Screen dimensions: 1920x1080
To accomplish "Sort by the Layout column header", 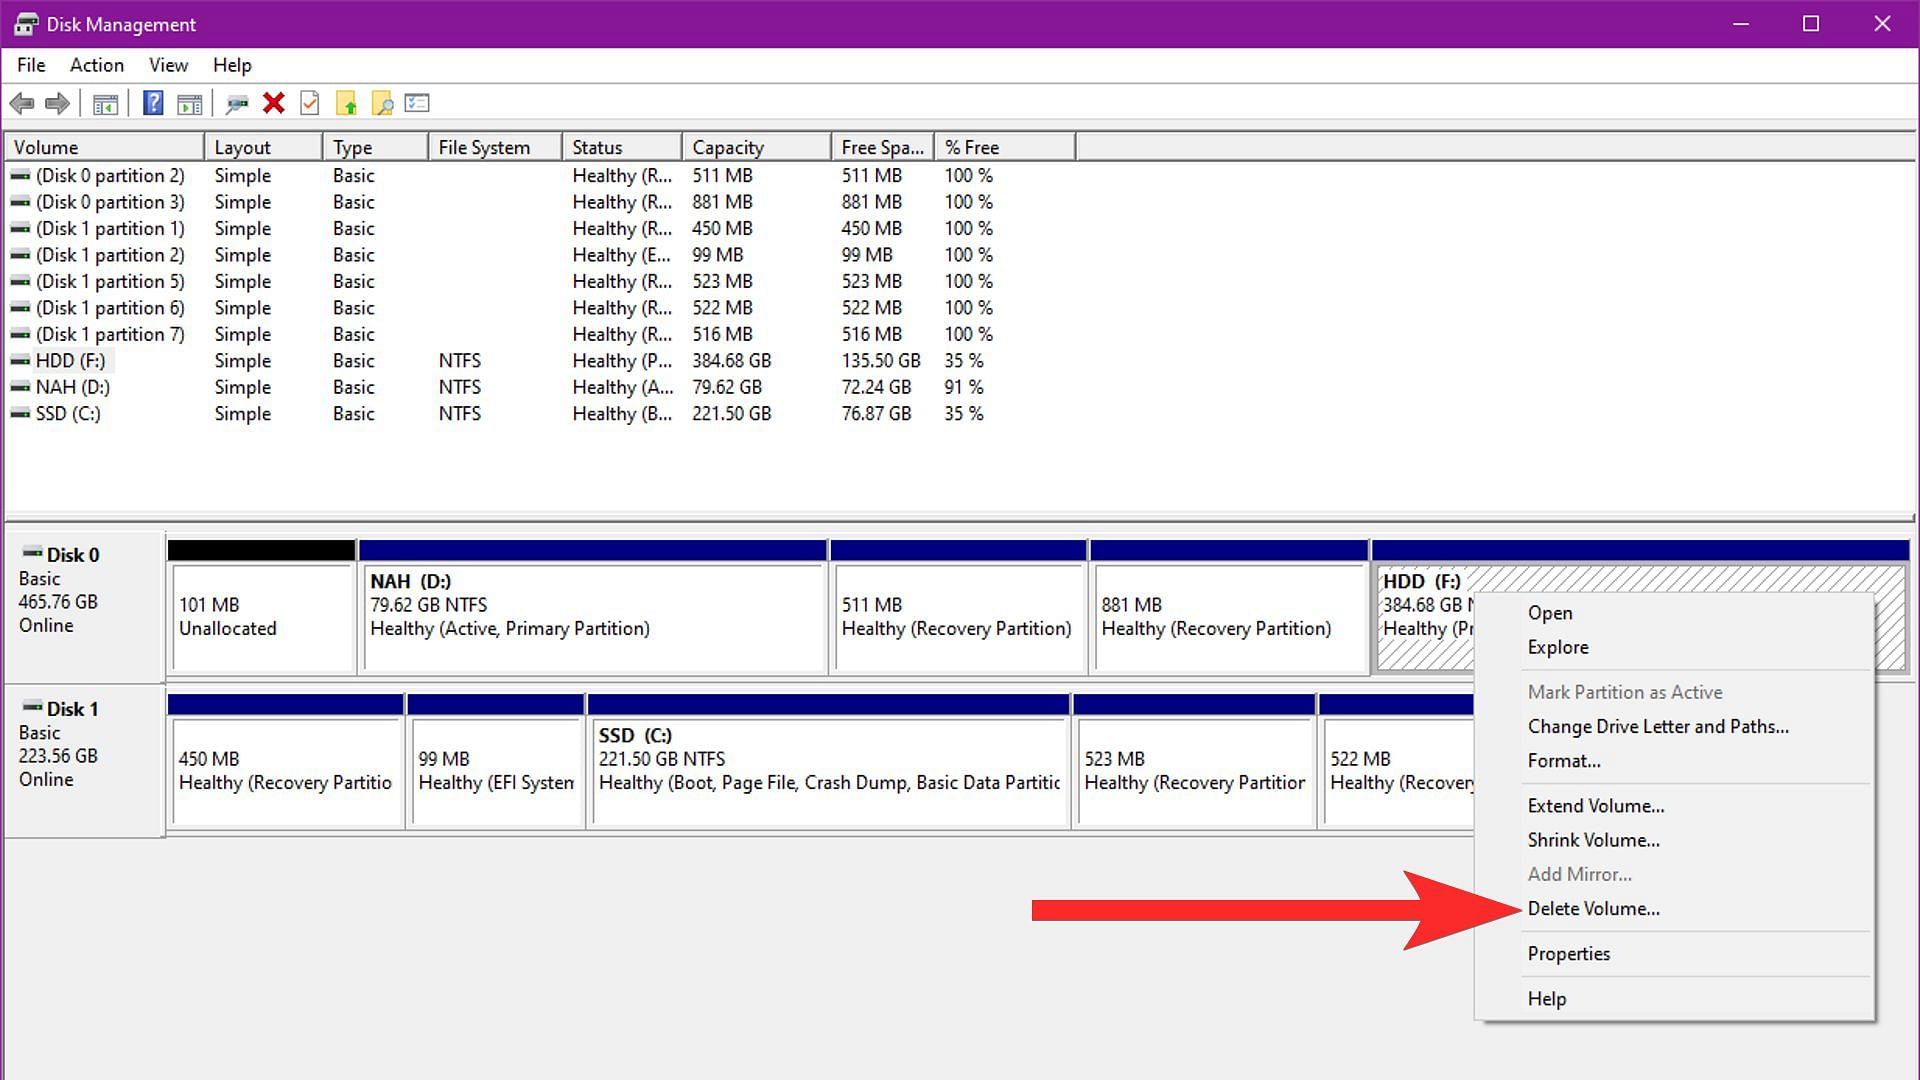I will pos(264,147).
